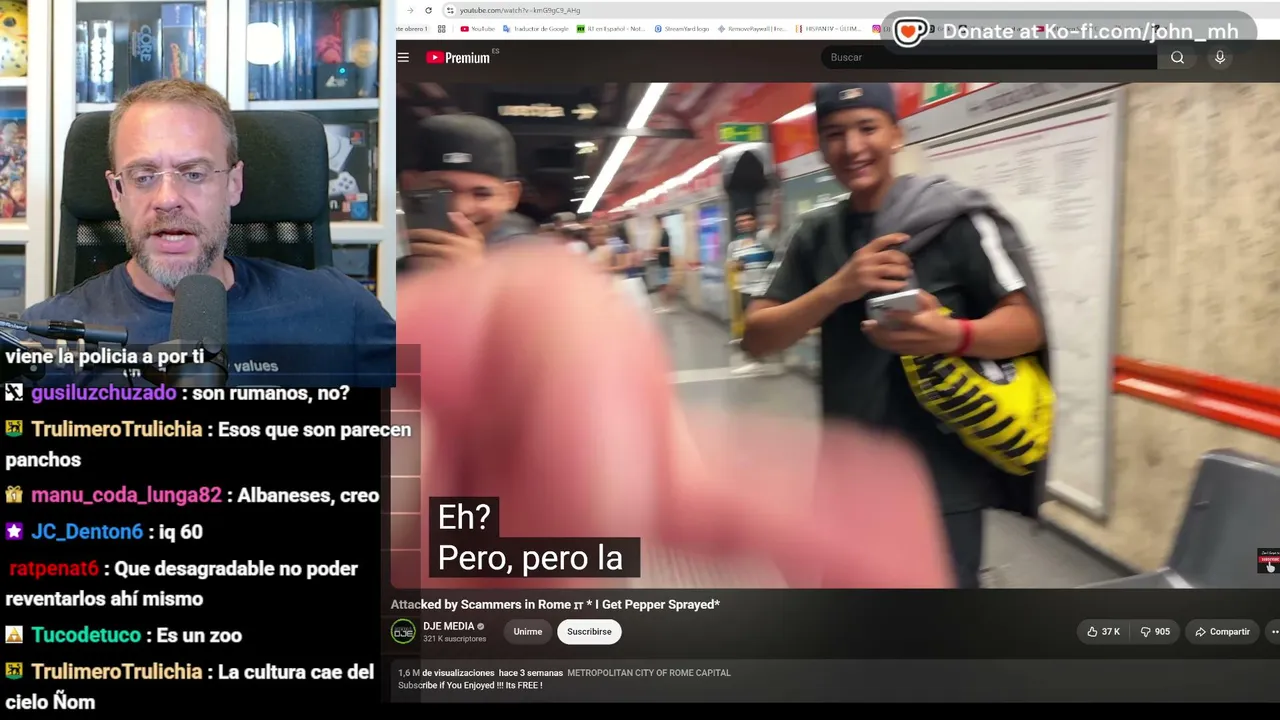The width and height of the screenshot is (1280, 720).
Task: Click the 1,6 M de visualizaciones text
Action: coord(446,673)
